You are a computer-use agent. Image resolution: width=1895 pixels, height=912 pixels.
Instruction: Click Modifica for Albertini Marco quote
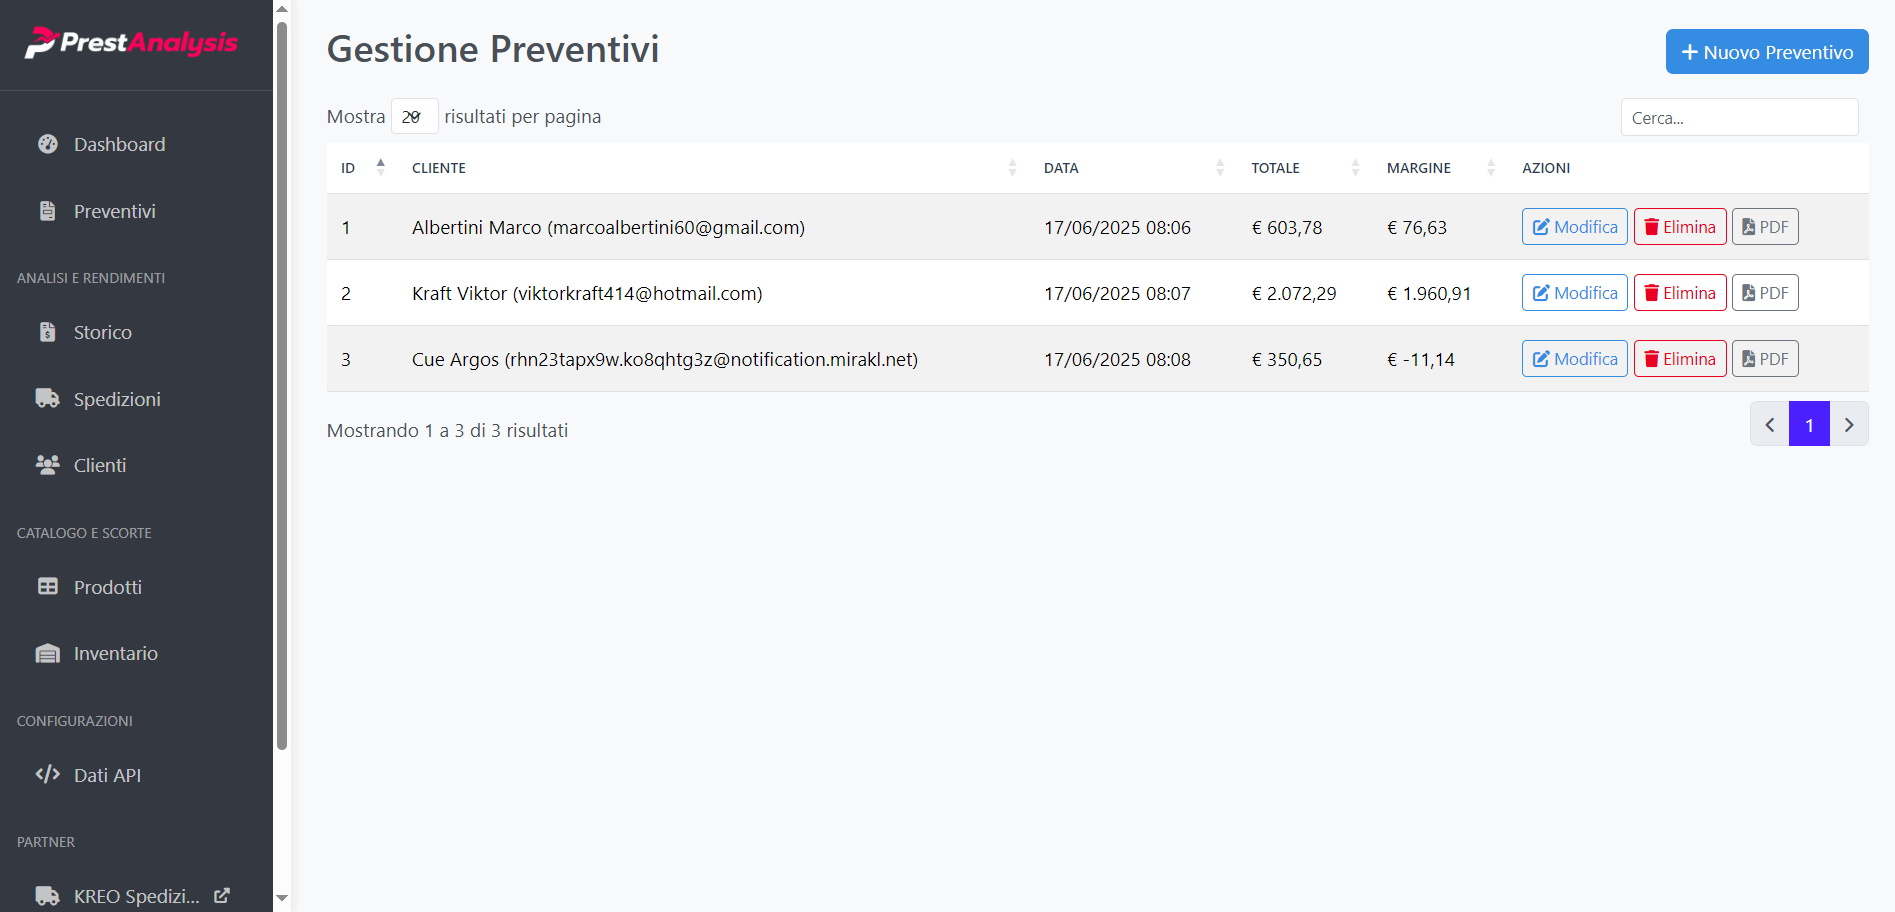[1574, 227]
